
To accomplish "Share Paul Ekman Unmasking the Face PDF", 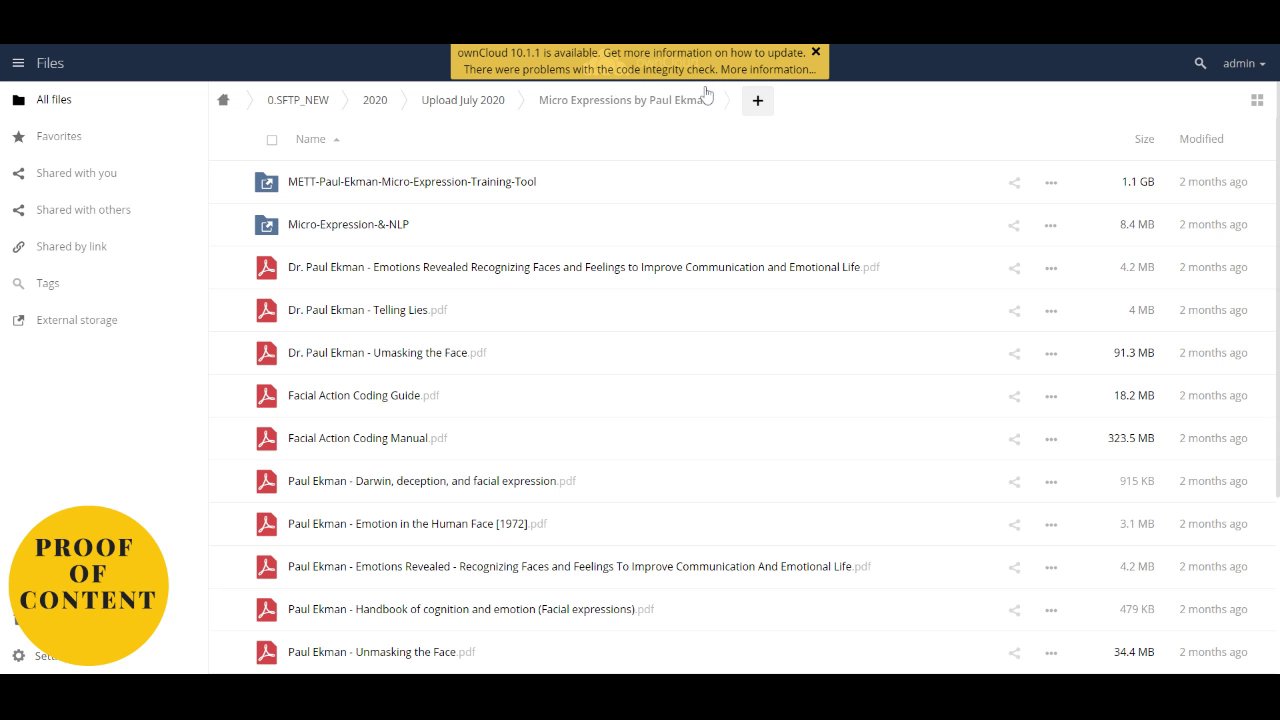I will click(1014, 653).
